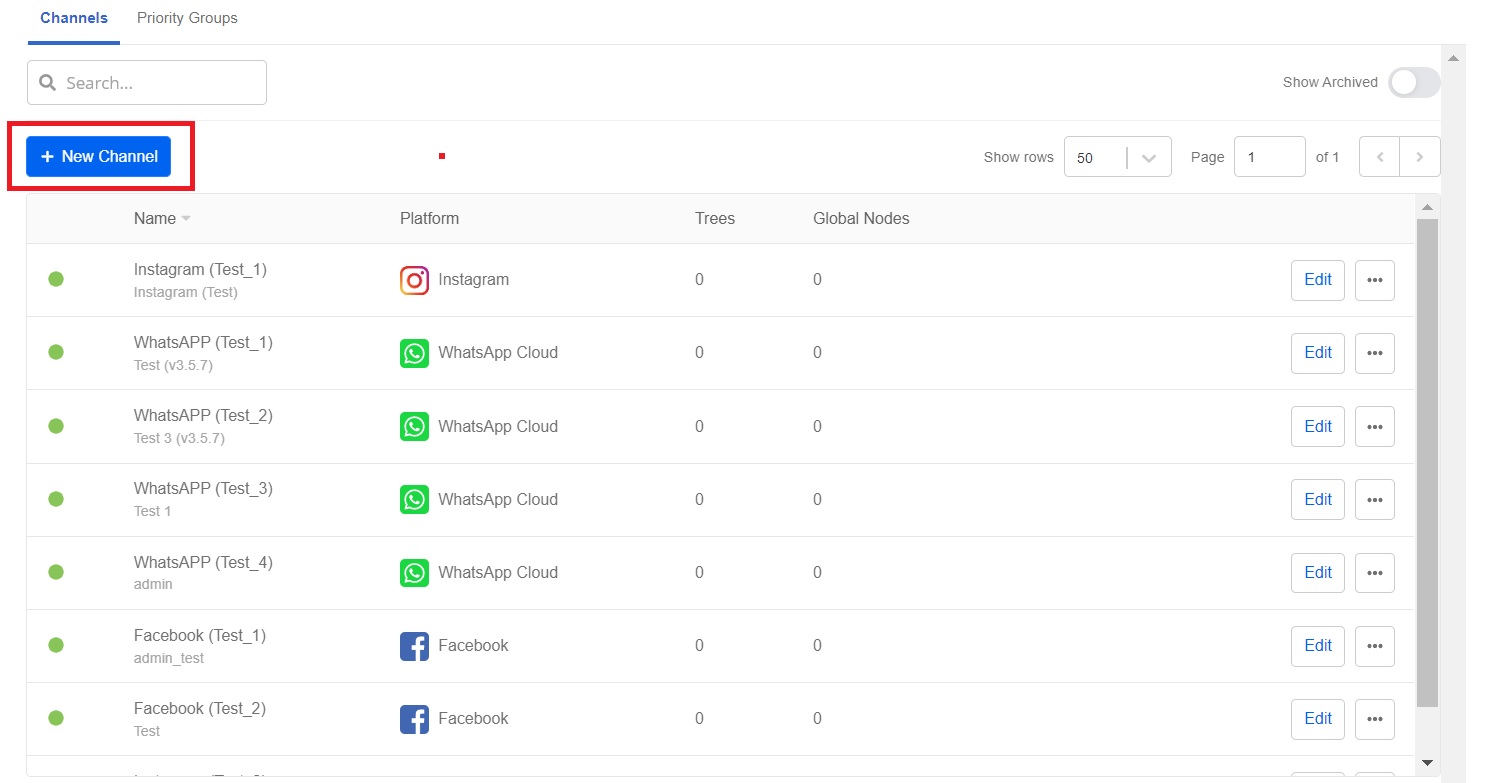The image size is (1491, 783).
Task: Open the Show rows dropdown
Action: 1117,157
